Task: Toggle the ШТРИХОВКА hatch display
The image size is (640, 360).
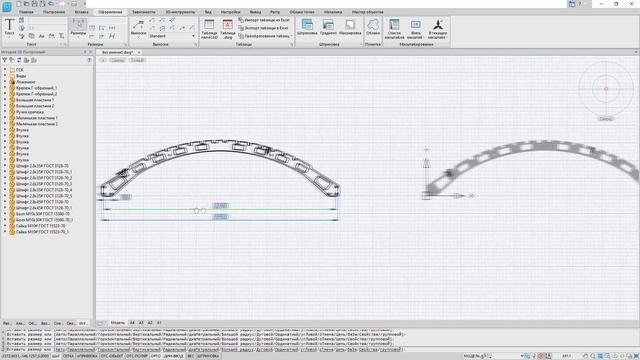Action: pyautogui.click(x=209, y=356)
